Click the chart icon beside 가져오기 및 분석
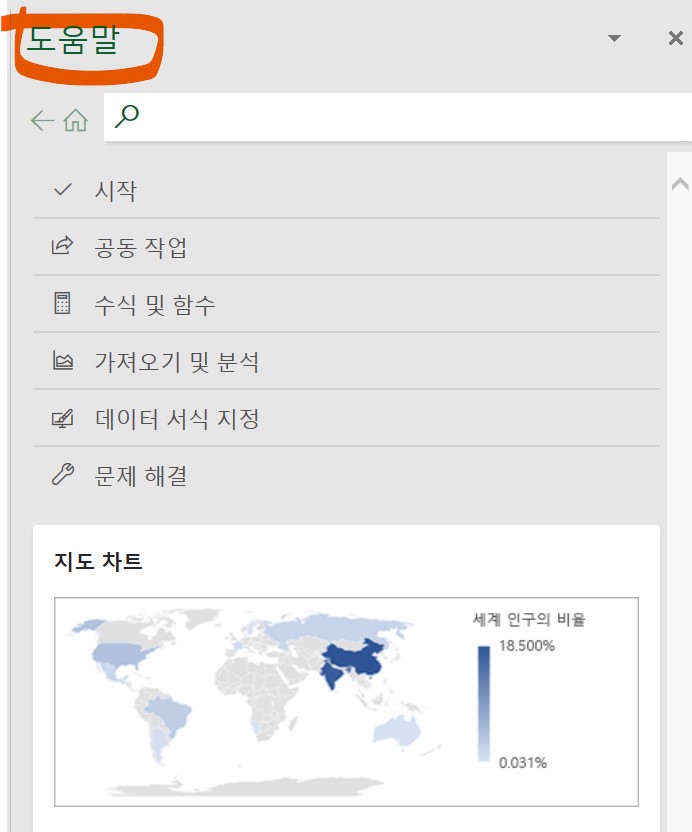The width and height of the screenshot is (692, 832). point(63,360)
